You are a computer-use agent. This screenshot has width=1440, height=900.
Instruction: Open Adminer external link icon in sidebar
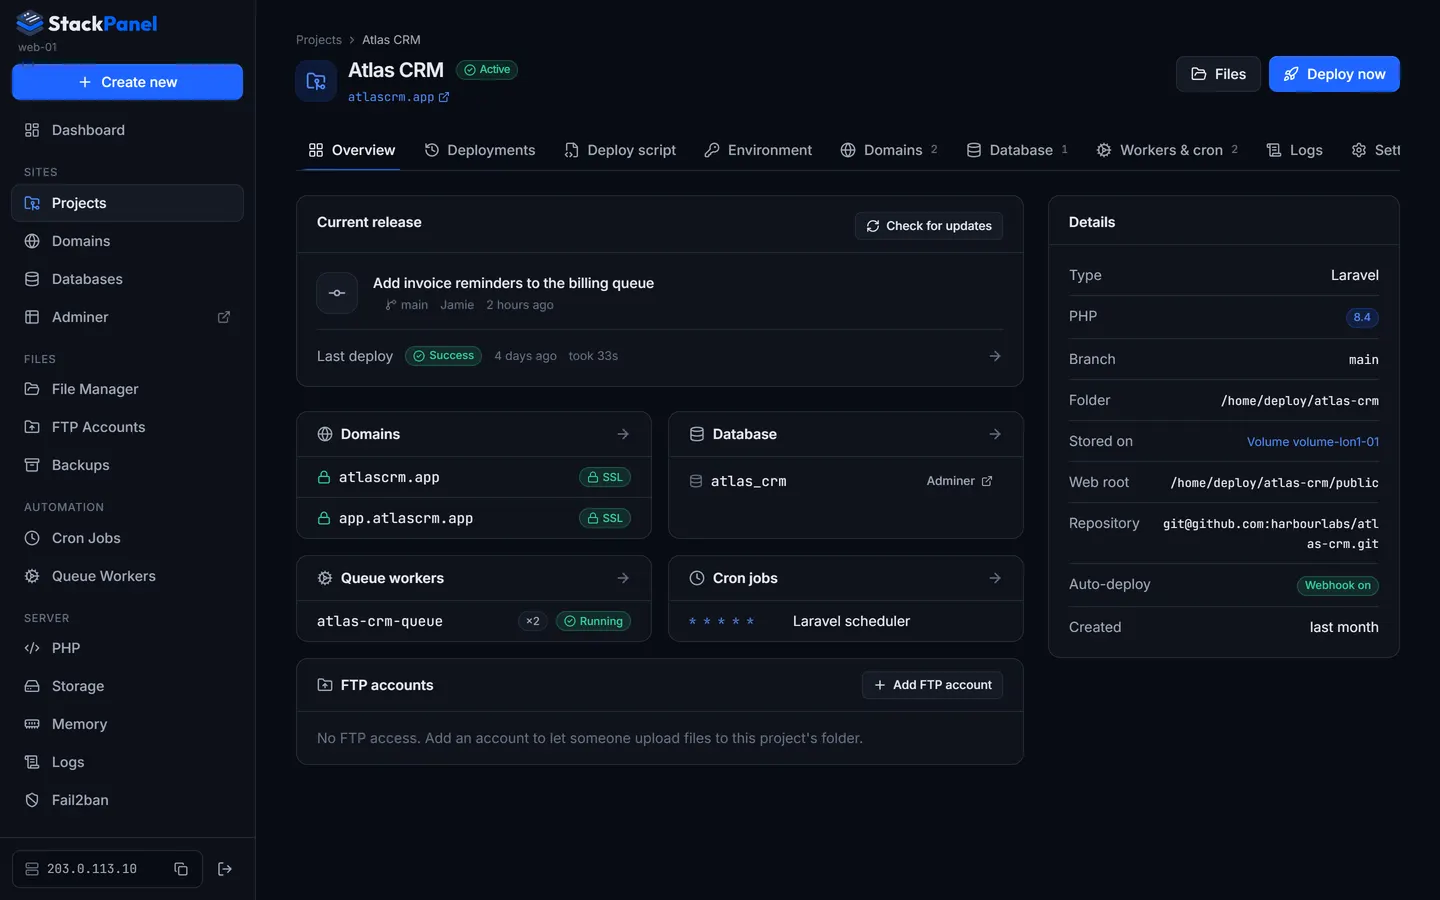pos(224,317)
